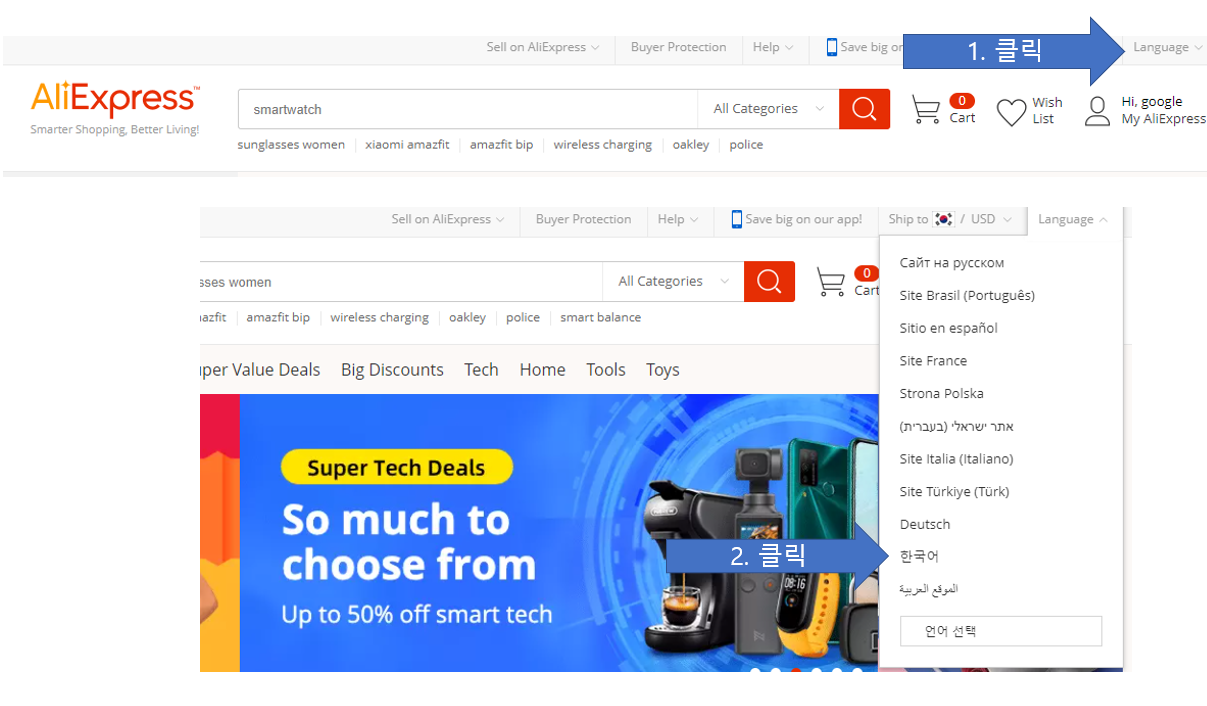Click 'Buyer Protection' link in upper capture
1207x706 pixels.
678,47
